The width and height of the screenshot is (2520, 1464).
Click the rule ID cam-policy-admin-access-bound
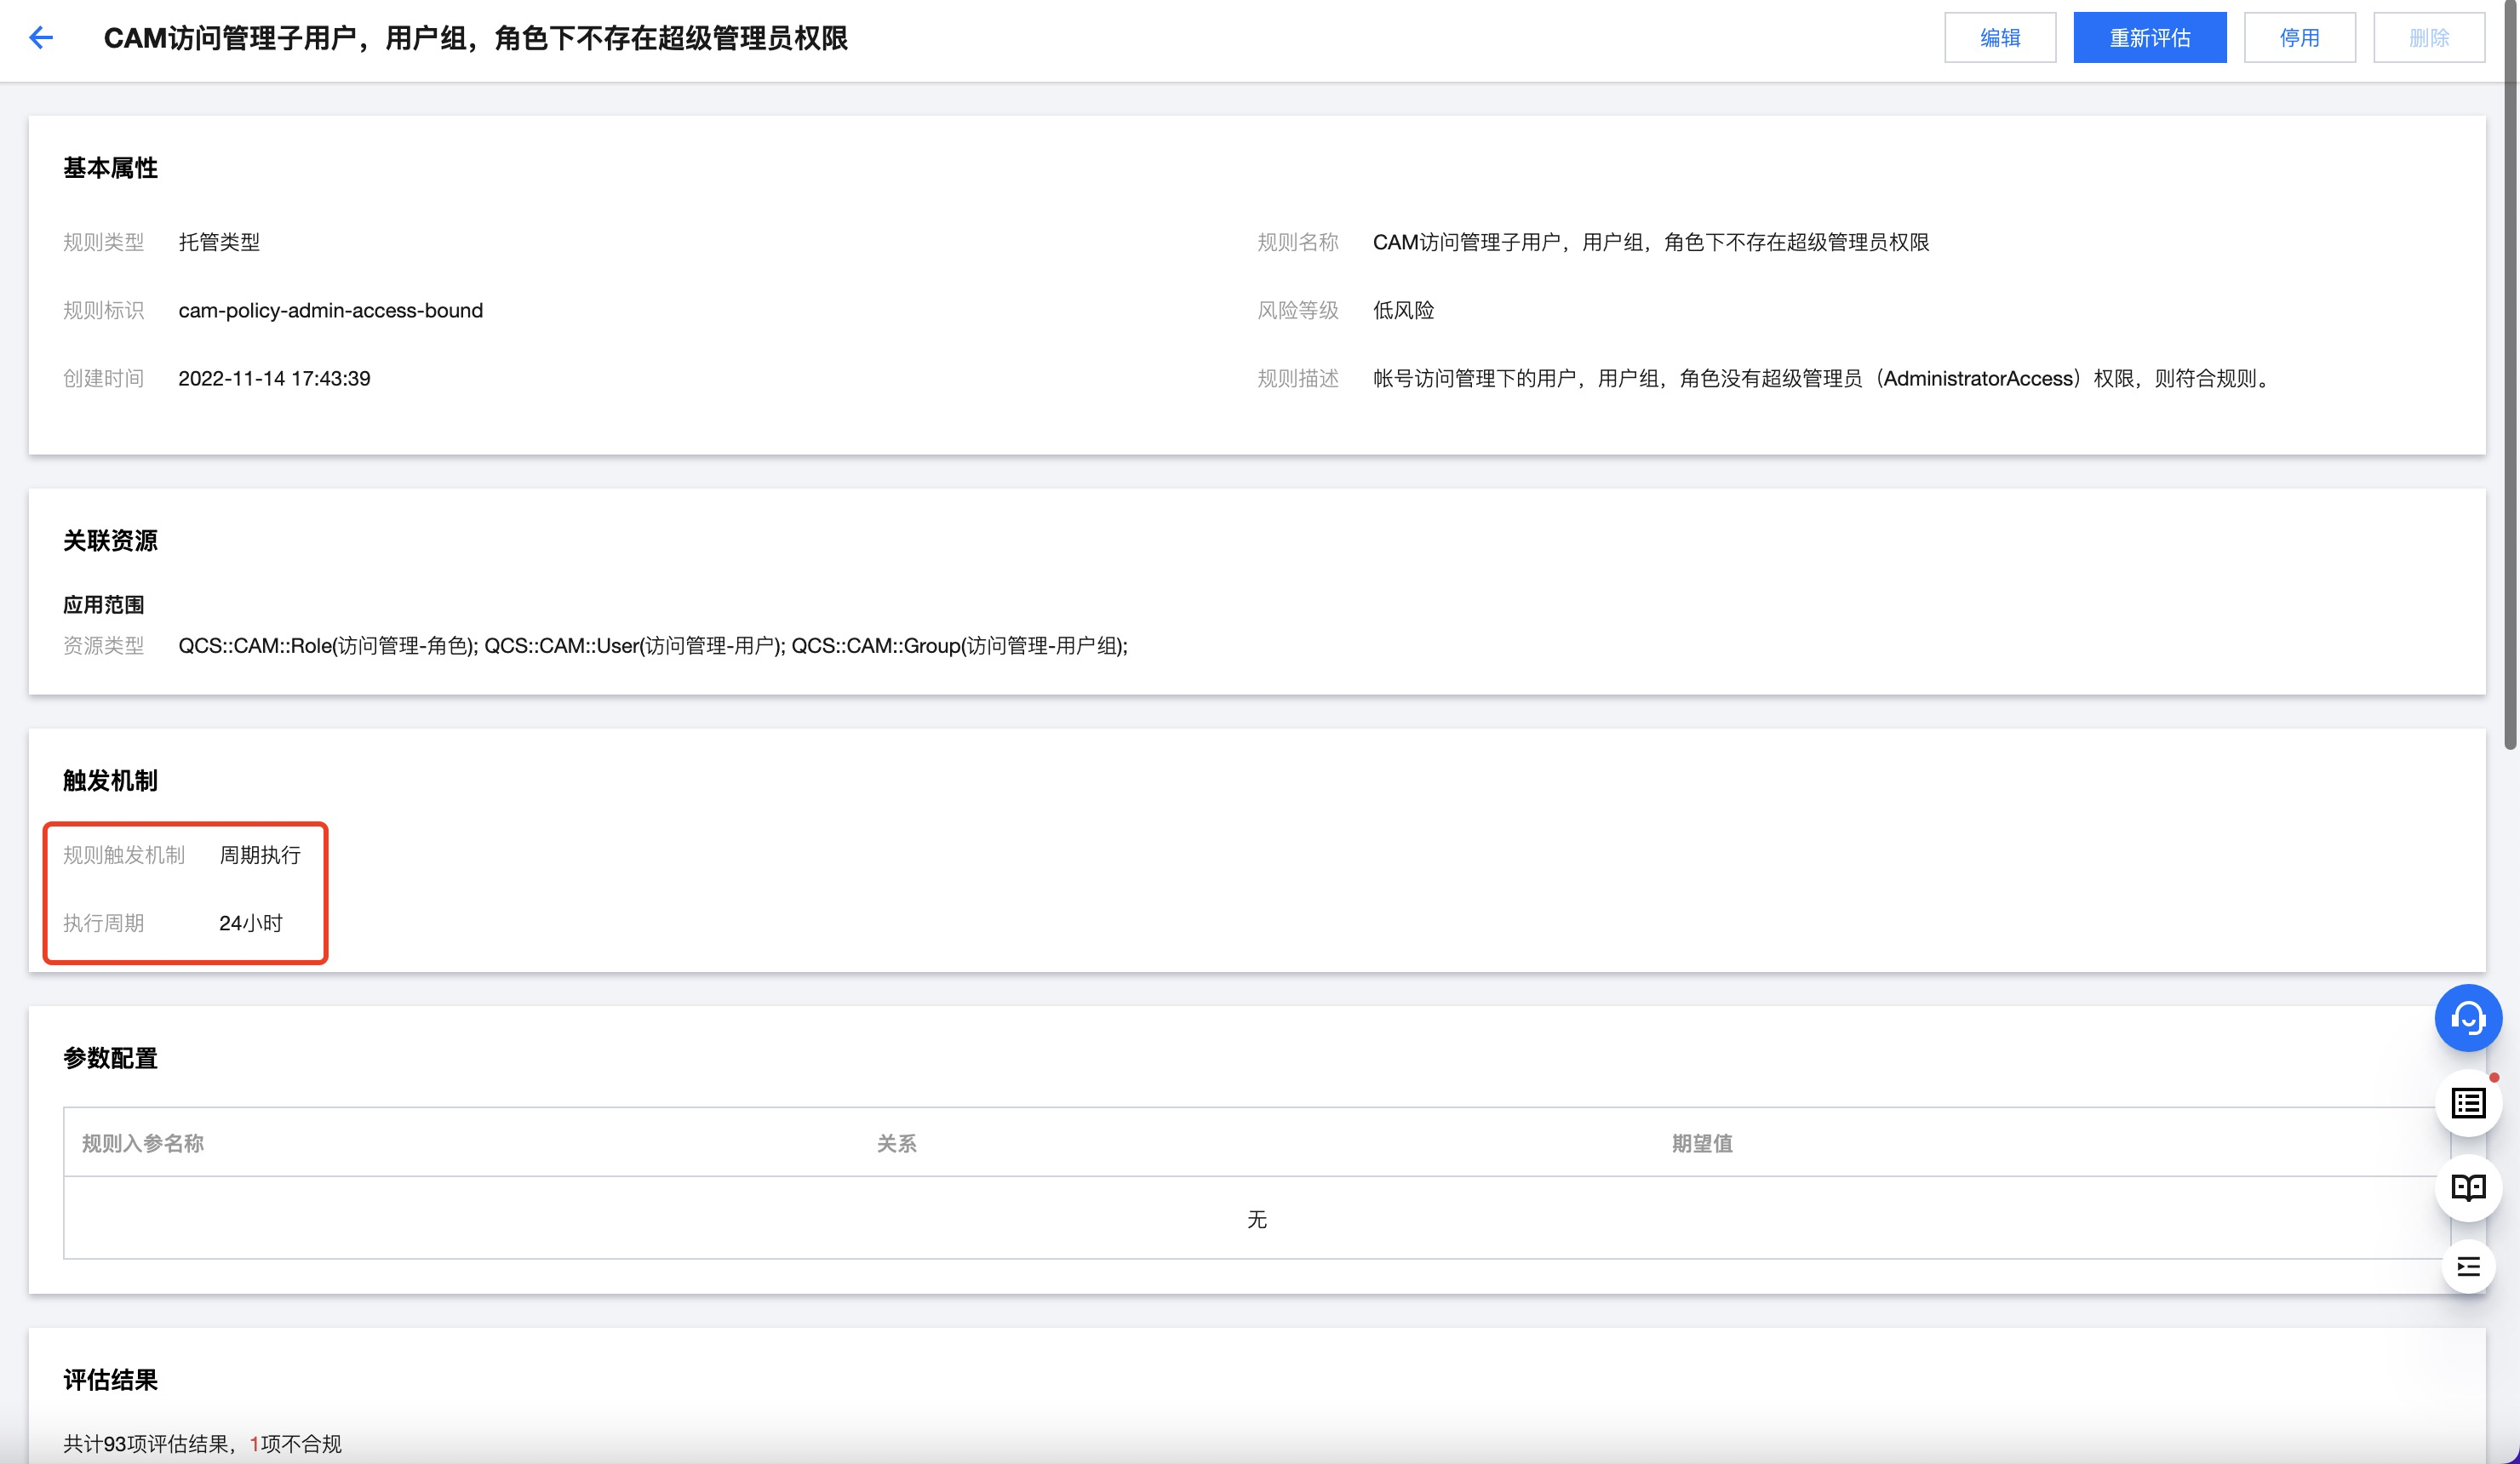pos(330,310)
